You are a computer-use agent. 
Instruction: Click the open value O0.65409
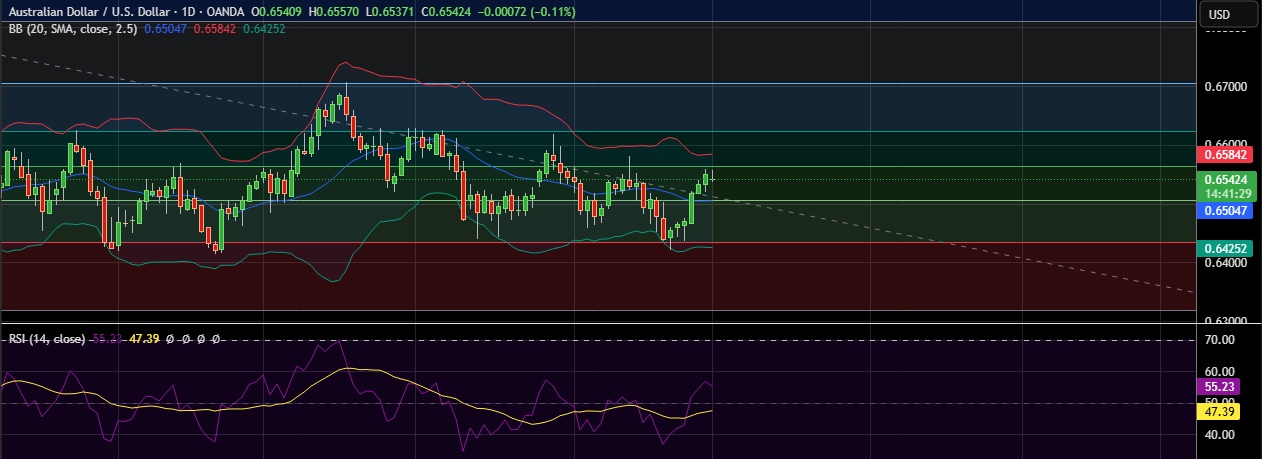tap(278, 12)
